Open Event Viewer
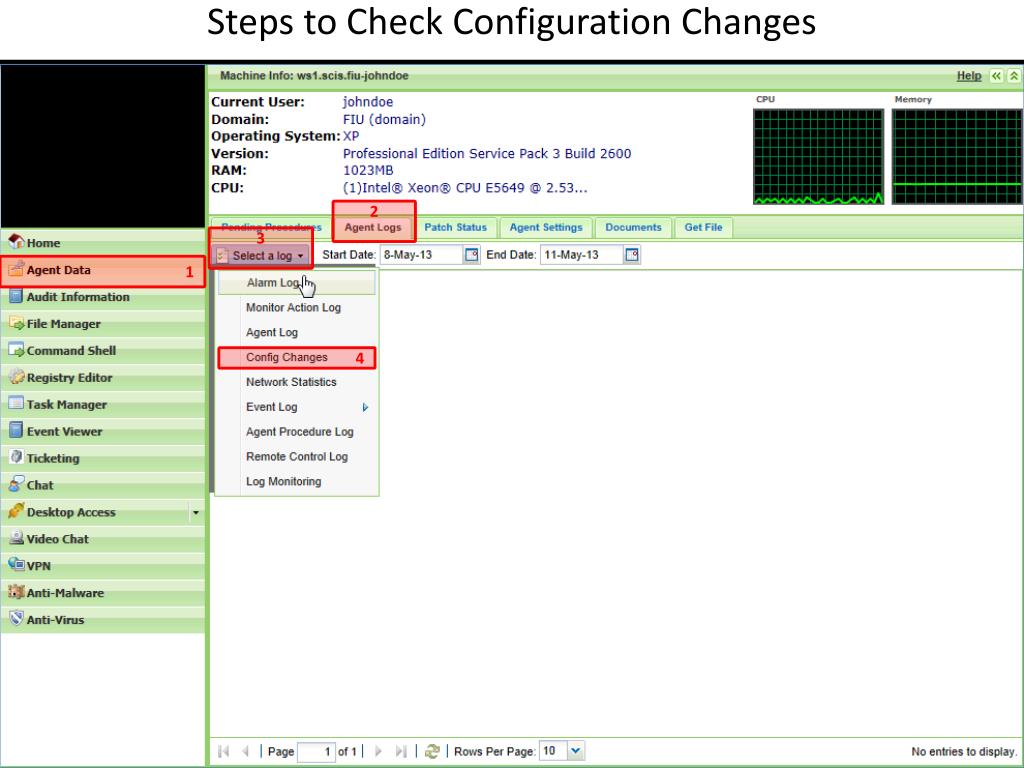Screen dimensions: 1024x768 [102, 432]
